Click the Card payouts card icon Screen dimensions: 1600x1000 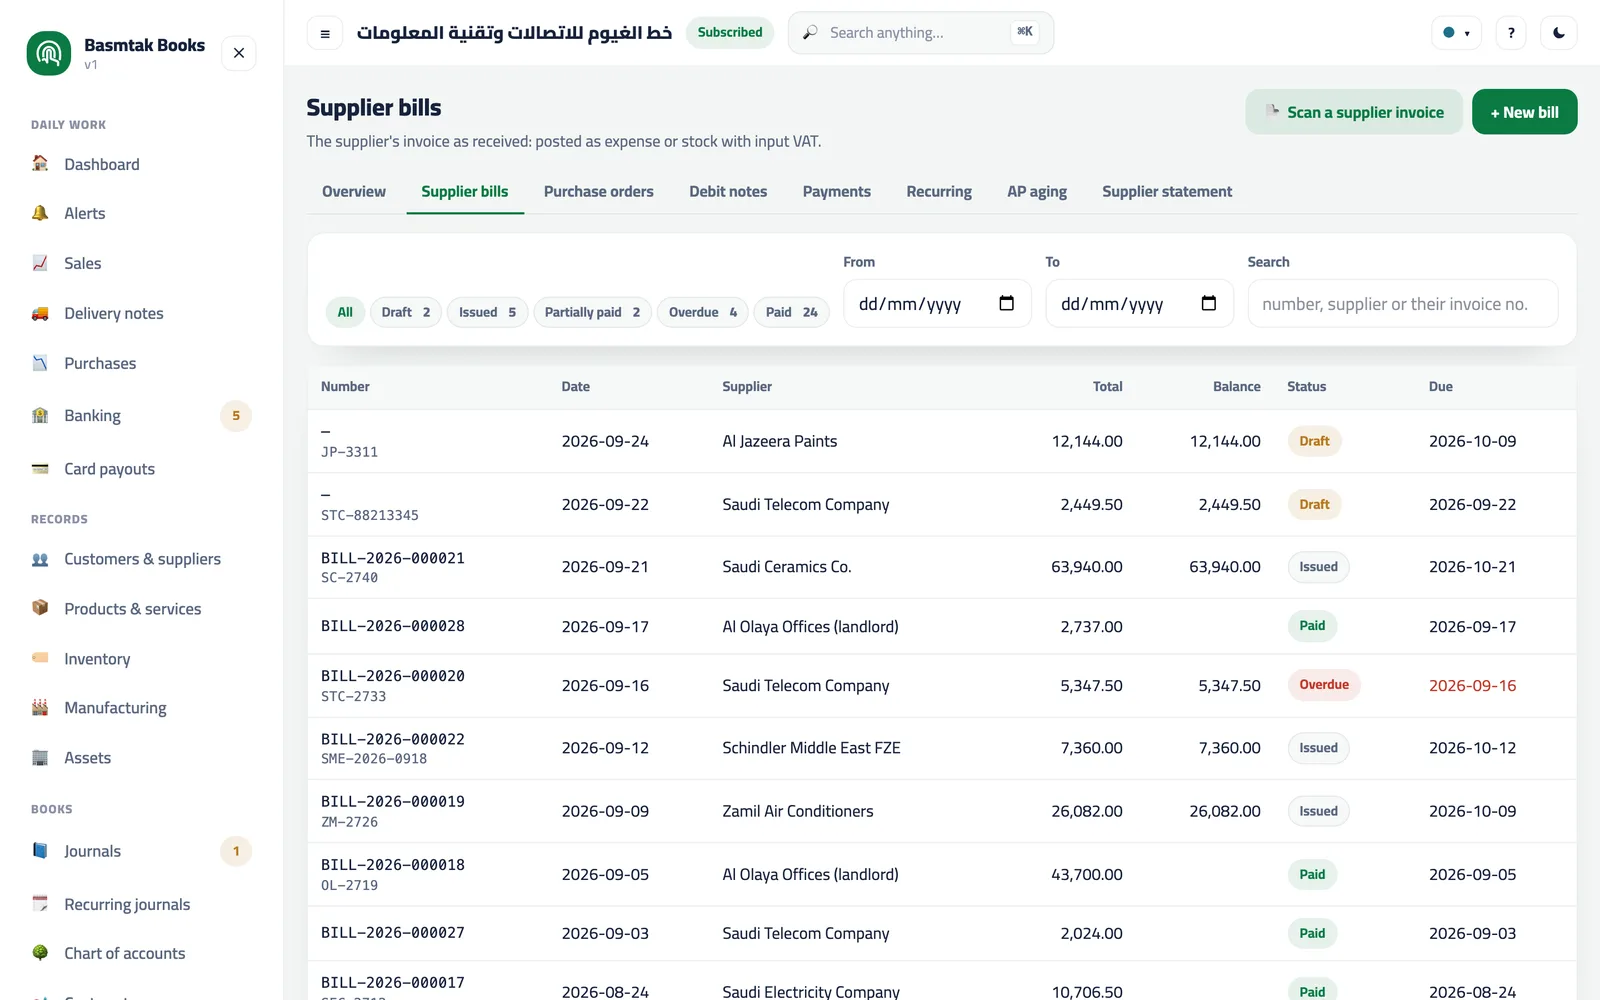[40, 468]
